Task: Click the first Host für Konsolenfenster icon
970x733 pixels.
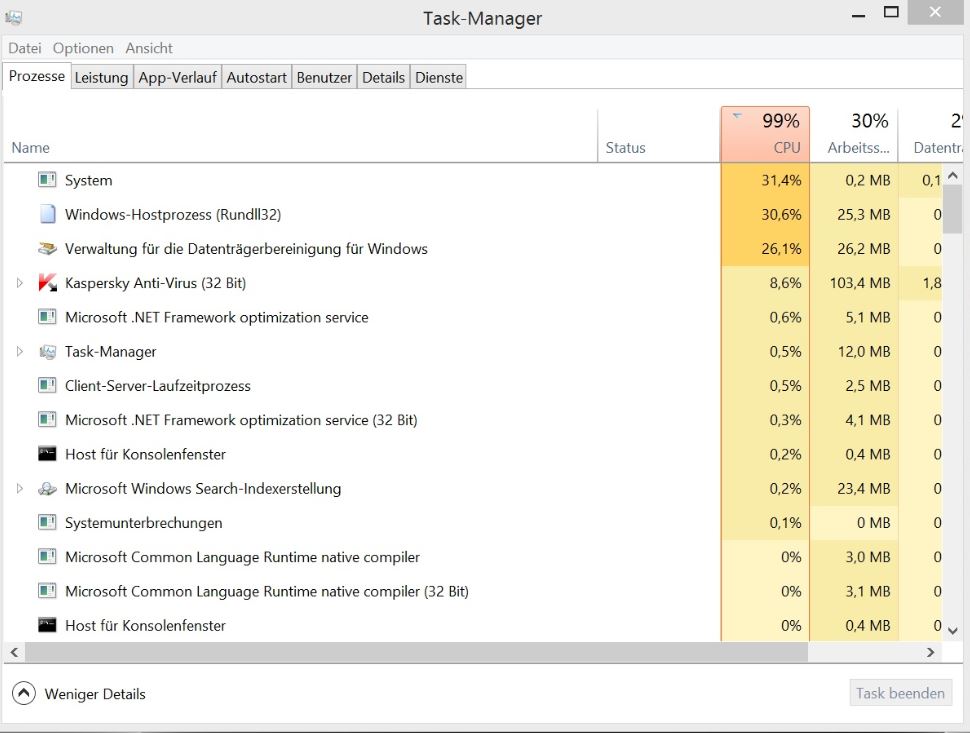Action: tap(47, 454)
